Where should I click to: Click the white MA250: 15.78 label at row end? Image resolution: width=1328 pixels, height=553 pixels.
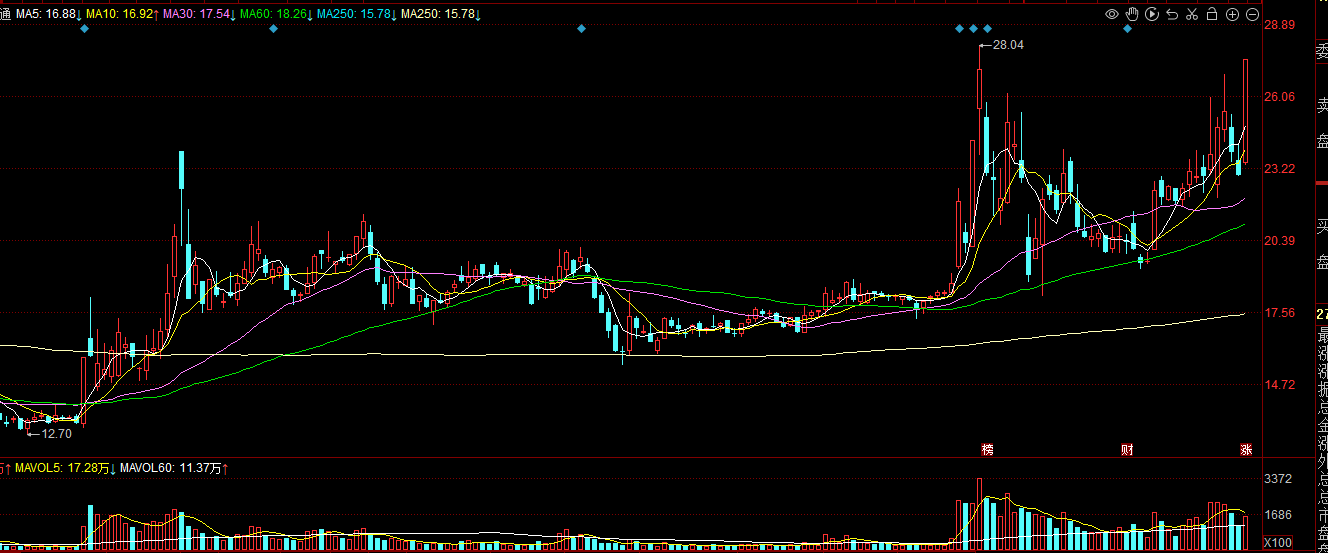pos(440,14)
